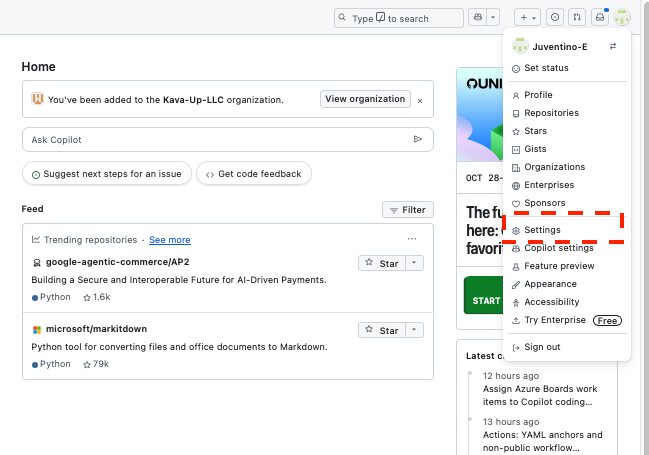Viewport: 649px width, 455px height.
Task: Click the View organization button
Action: tap(365, 99)
